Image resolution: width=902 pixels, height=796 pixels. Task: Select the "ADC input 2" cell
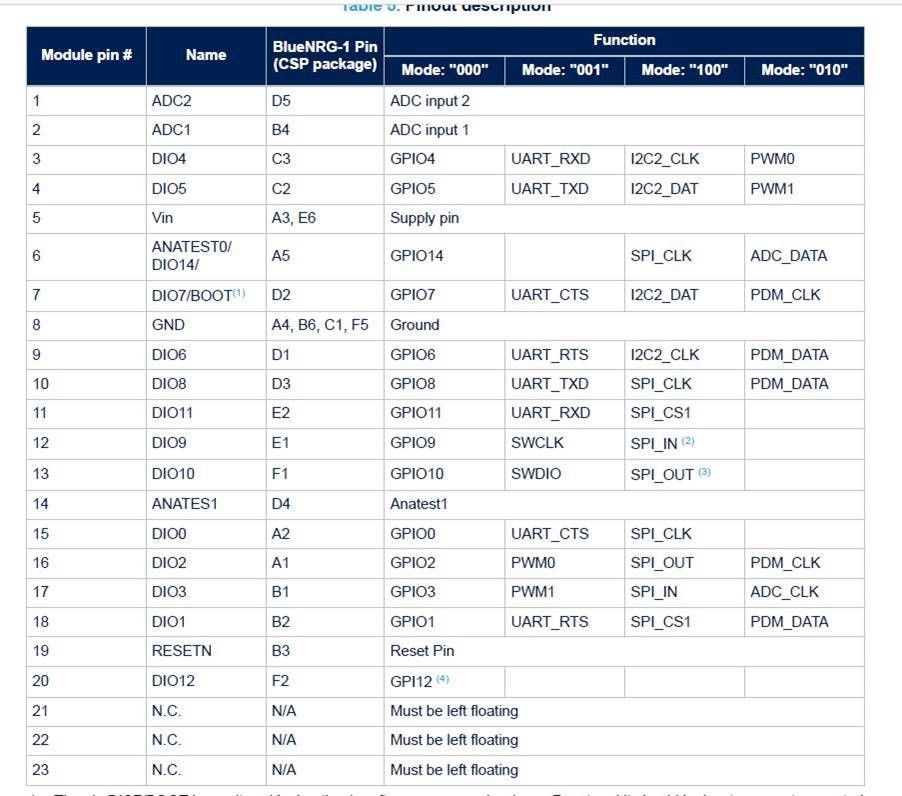(x=430, y=100)
